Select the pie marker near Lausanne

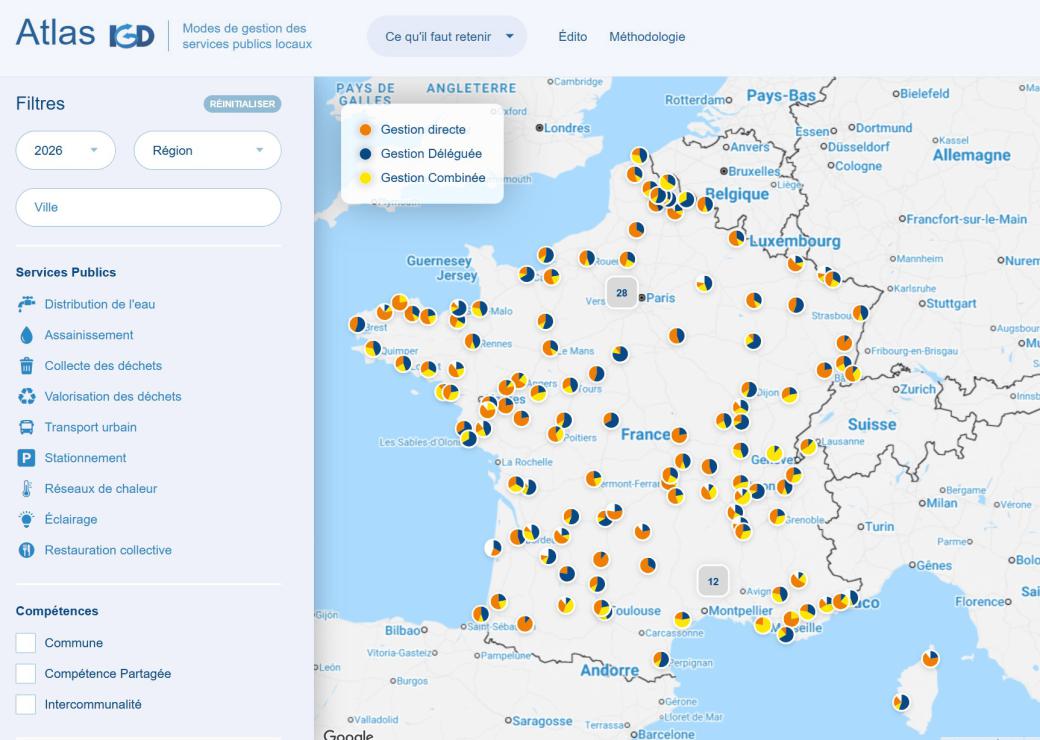tap(808, 446)
